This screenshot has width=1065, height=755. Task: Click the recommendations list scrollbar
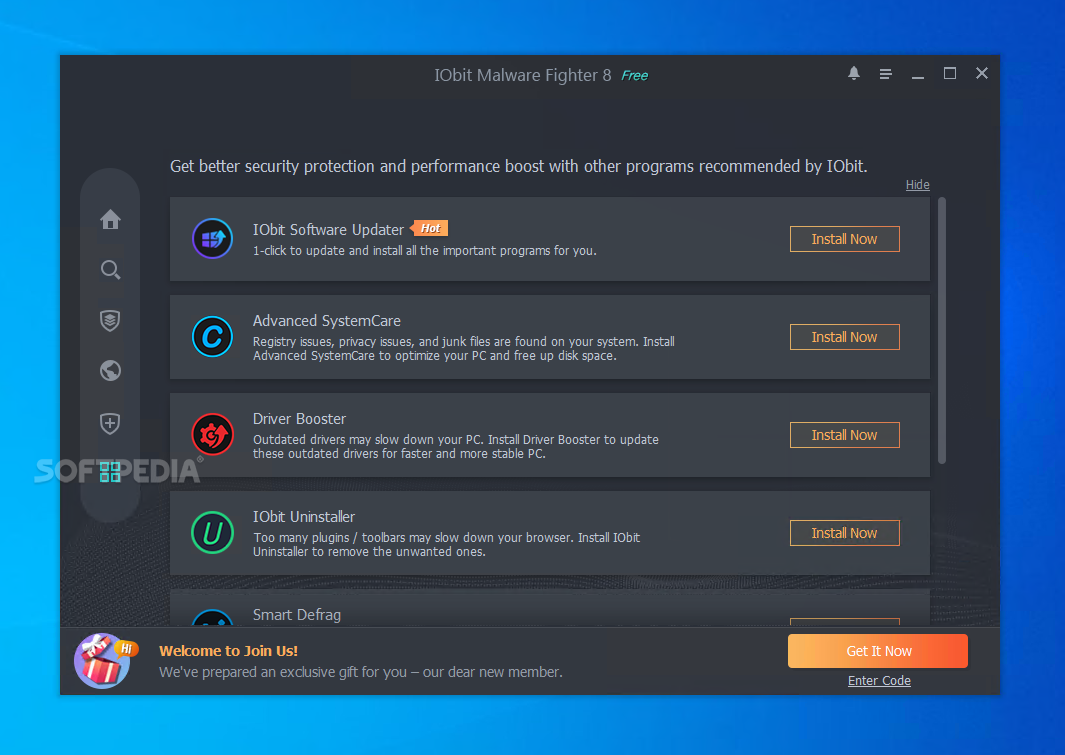coord(942,331)
